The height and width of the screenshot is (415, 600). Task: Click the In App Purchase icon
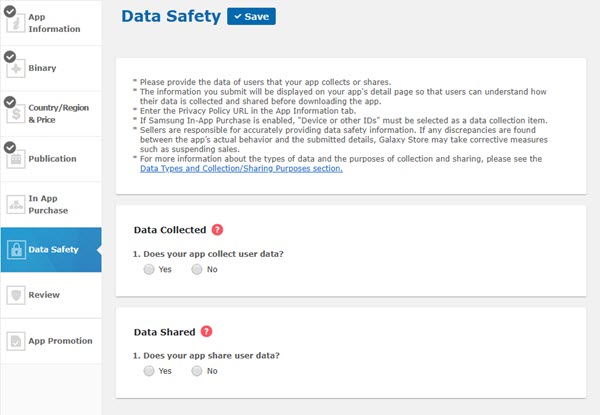16,204
